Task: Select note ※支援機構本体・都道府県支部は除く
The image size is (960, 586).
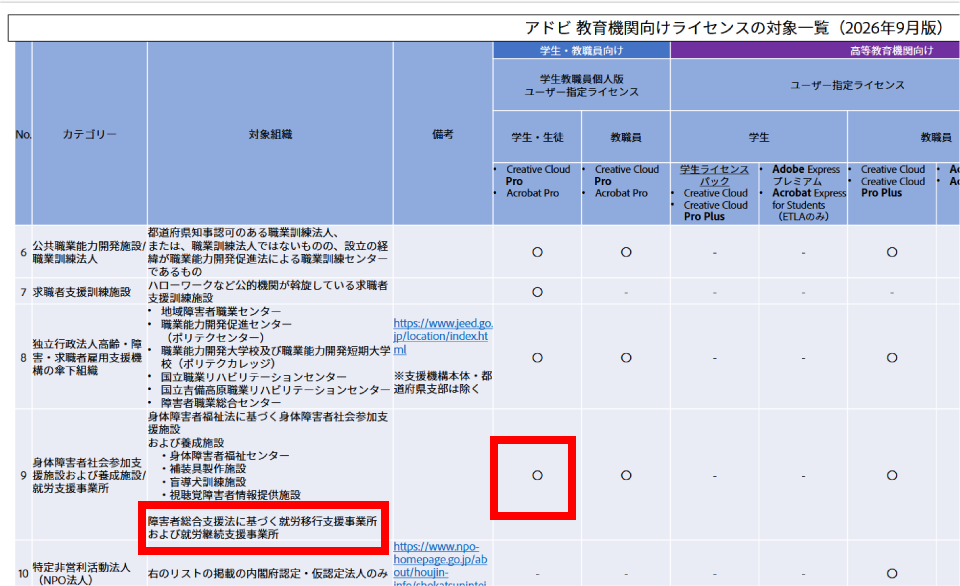Action: [443, 382]
